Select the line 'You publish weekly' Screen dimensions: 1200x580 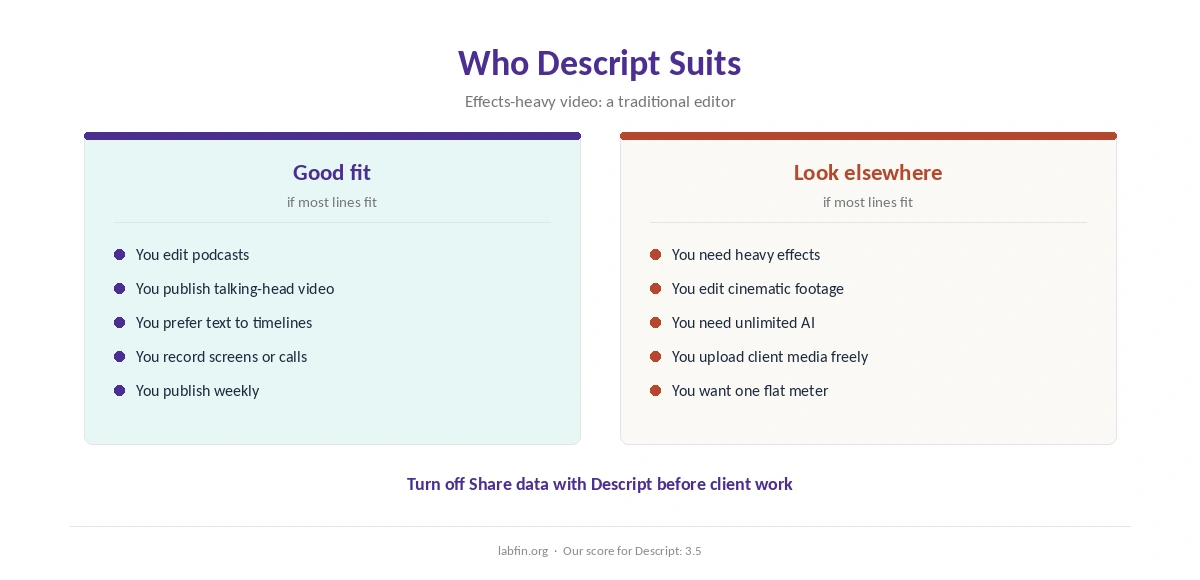198,391
